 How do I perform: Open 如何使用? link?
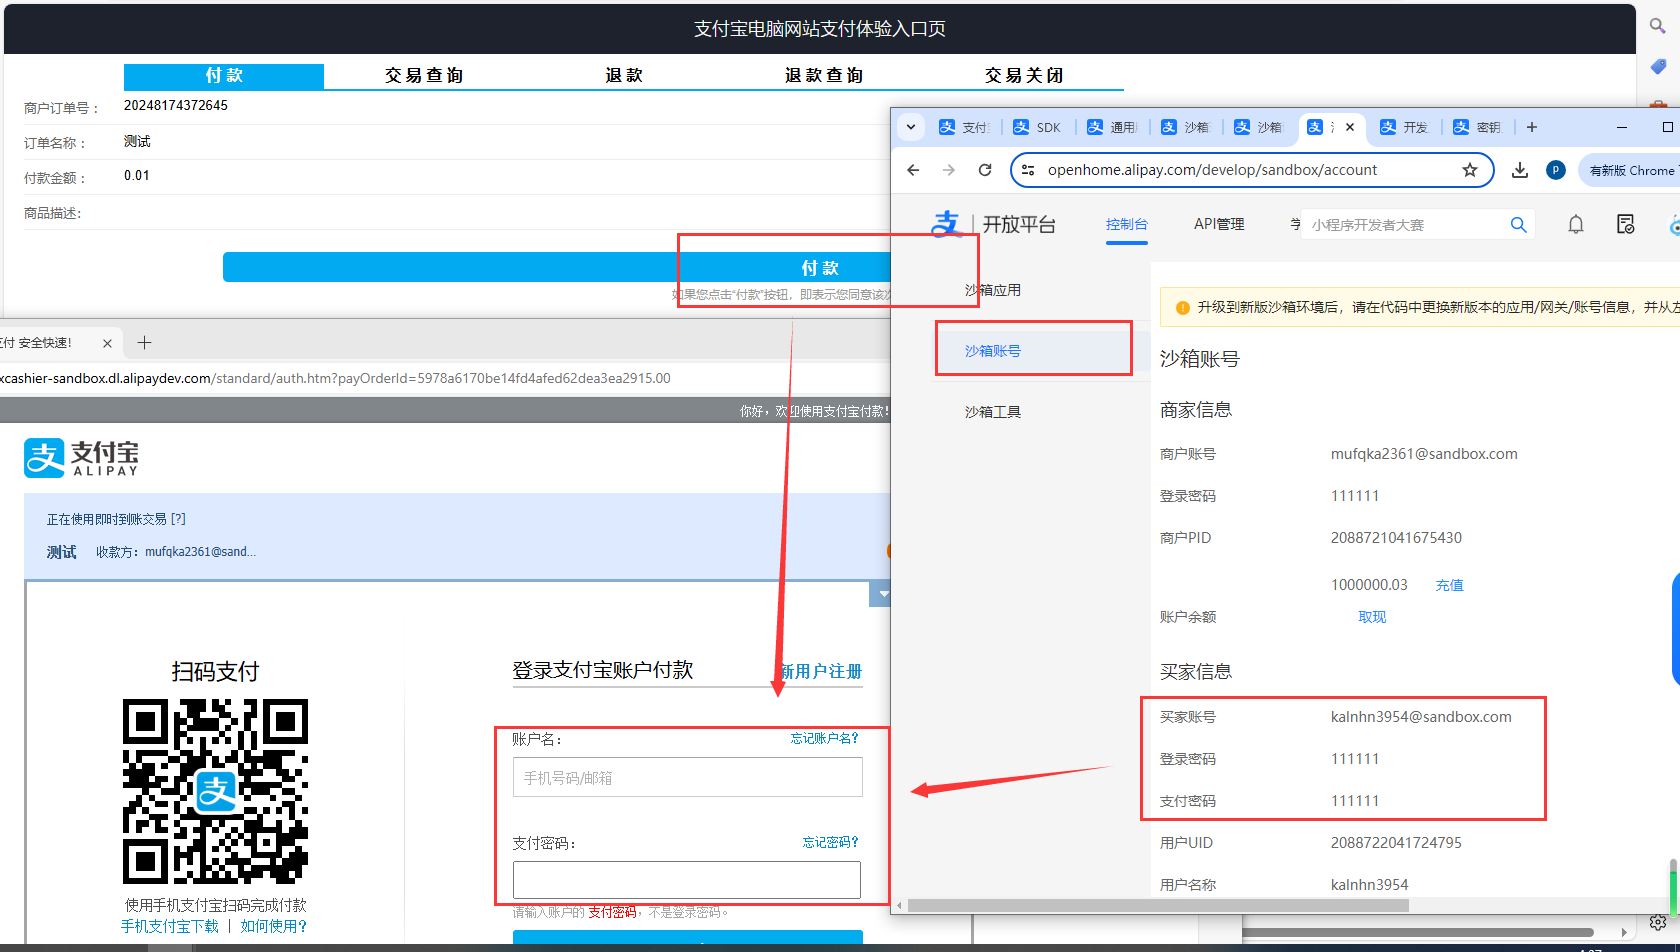click(x=274, y=926)
